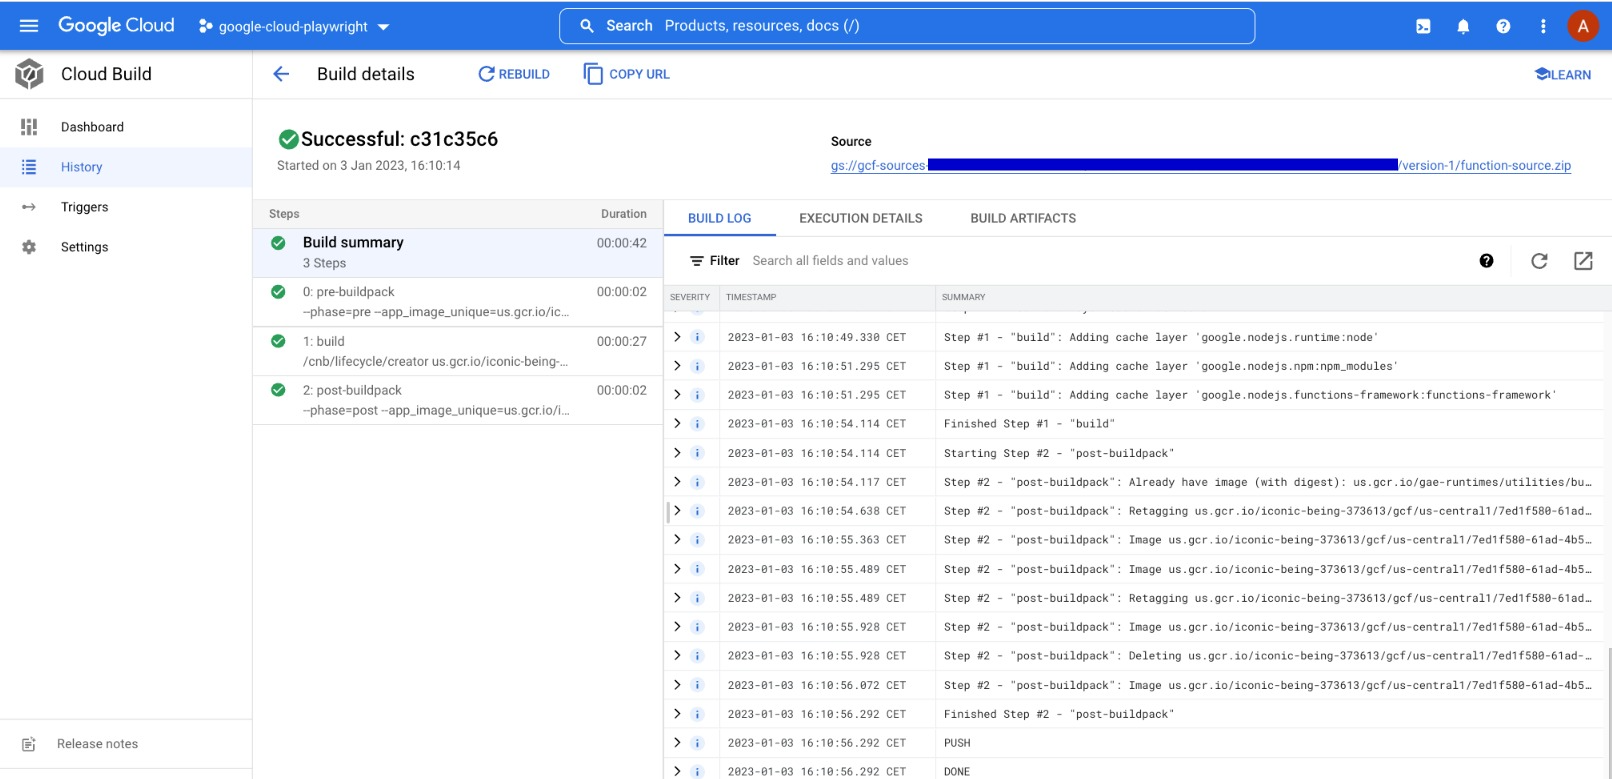Screen dimensions: 1612x779
Task: Click the success check icon for build summary
Action: [278, 243]
